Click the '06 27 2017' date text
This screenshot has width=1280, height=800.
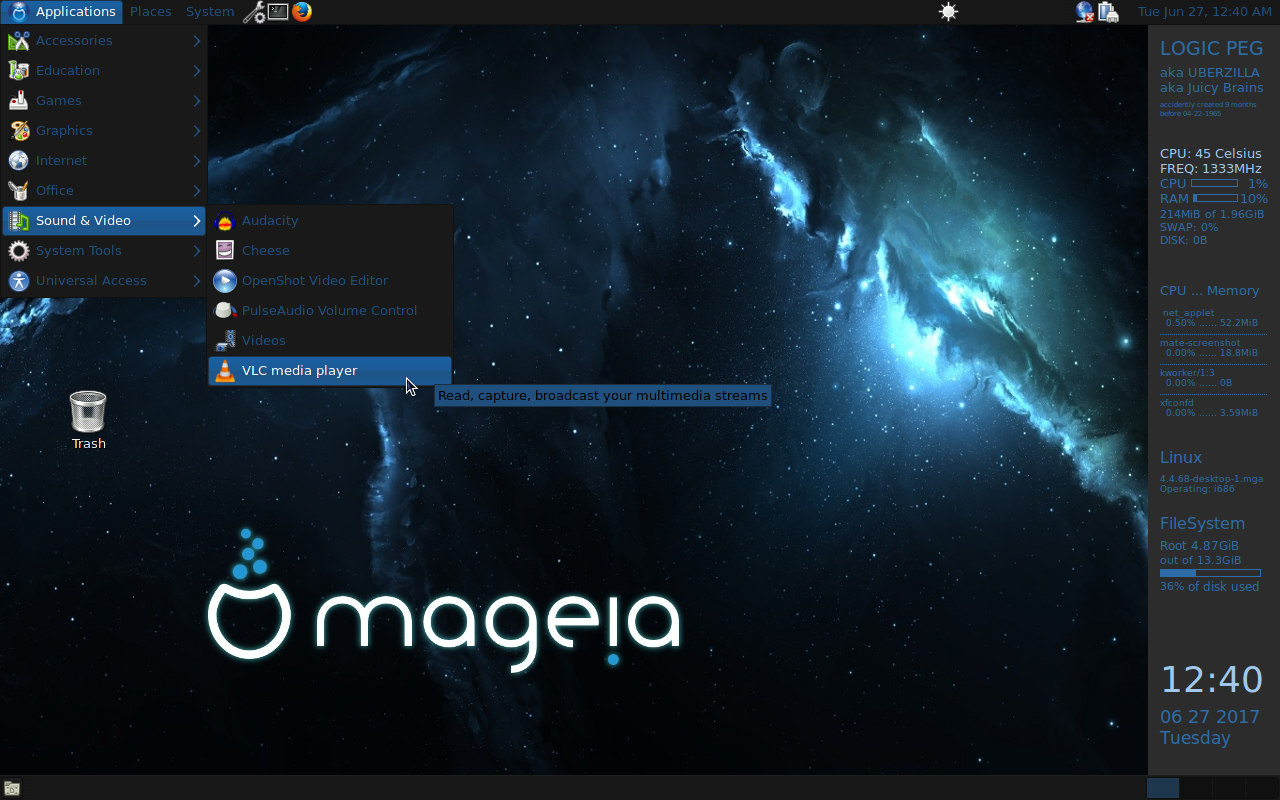1210,717
